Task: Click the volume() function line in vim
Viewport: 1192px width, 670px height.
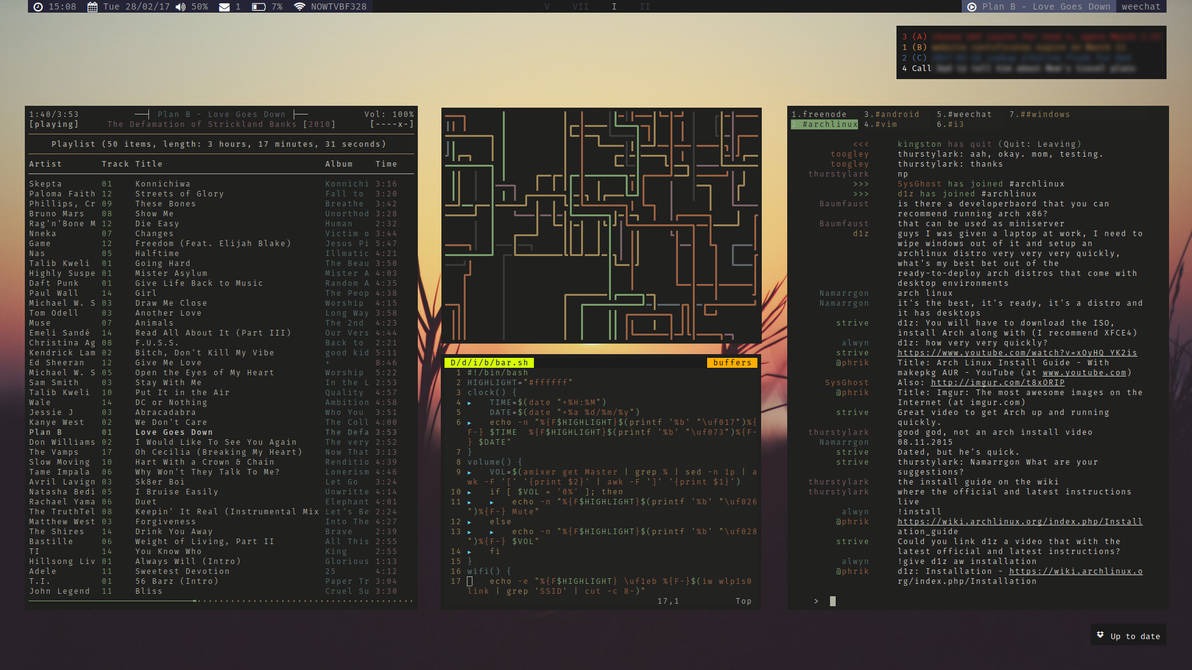Action: click(493, 462)
